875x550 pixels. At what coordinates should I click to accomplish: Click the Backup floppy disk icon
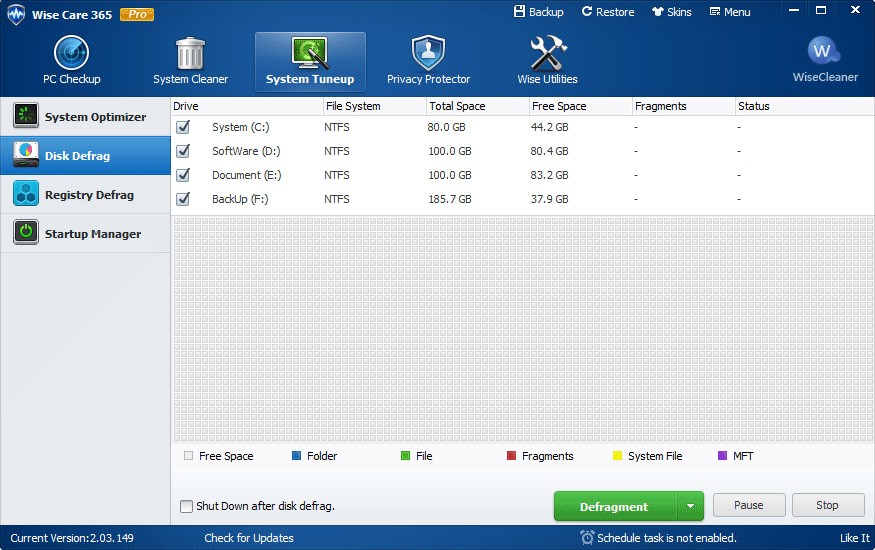520,11
